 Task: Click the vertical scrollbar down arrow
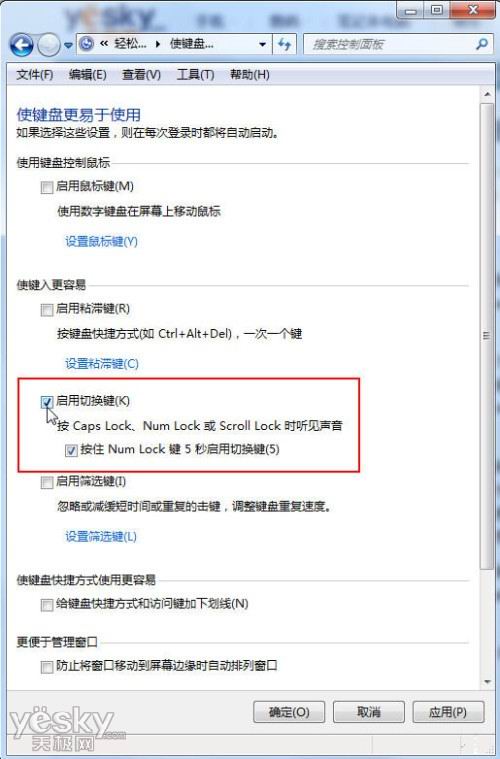pos(487,682)
